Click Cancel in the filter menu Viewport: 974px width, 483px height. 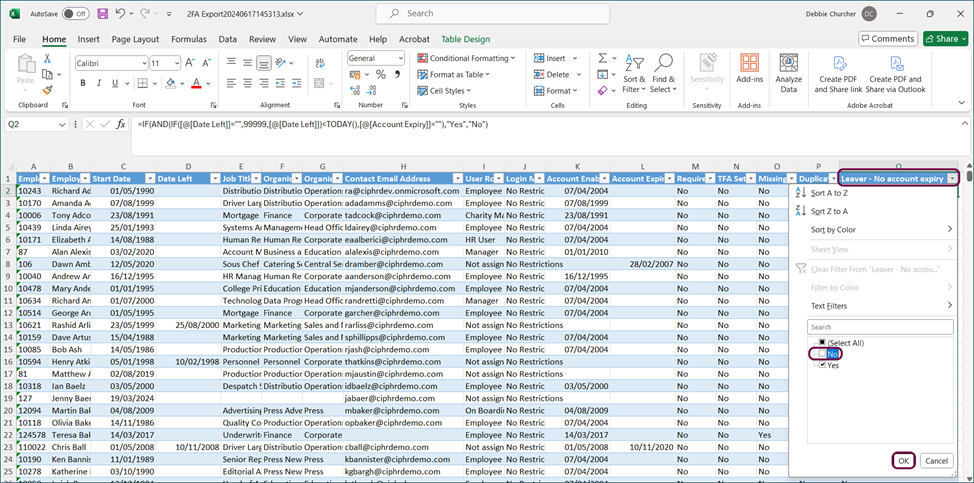(936, 461)
